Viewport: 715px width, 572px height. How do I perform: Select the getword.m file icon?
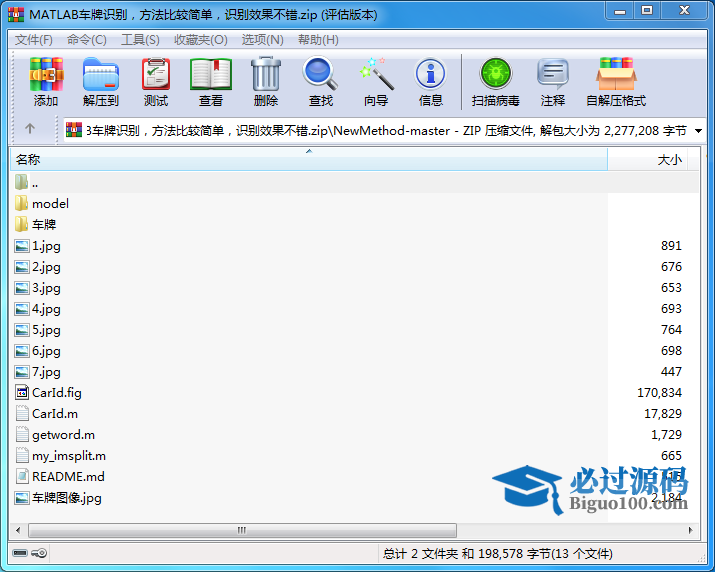[21, 434]
